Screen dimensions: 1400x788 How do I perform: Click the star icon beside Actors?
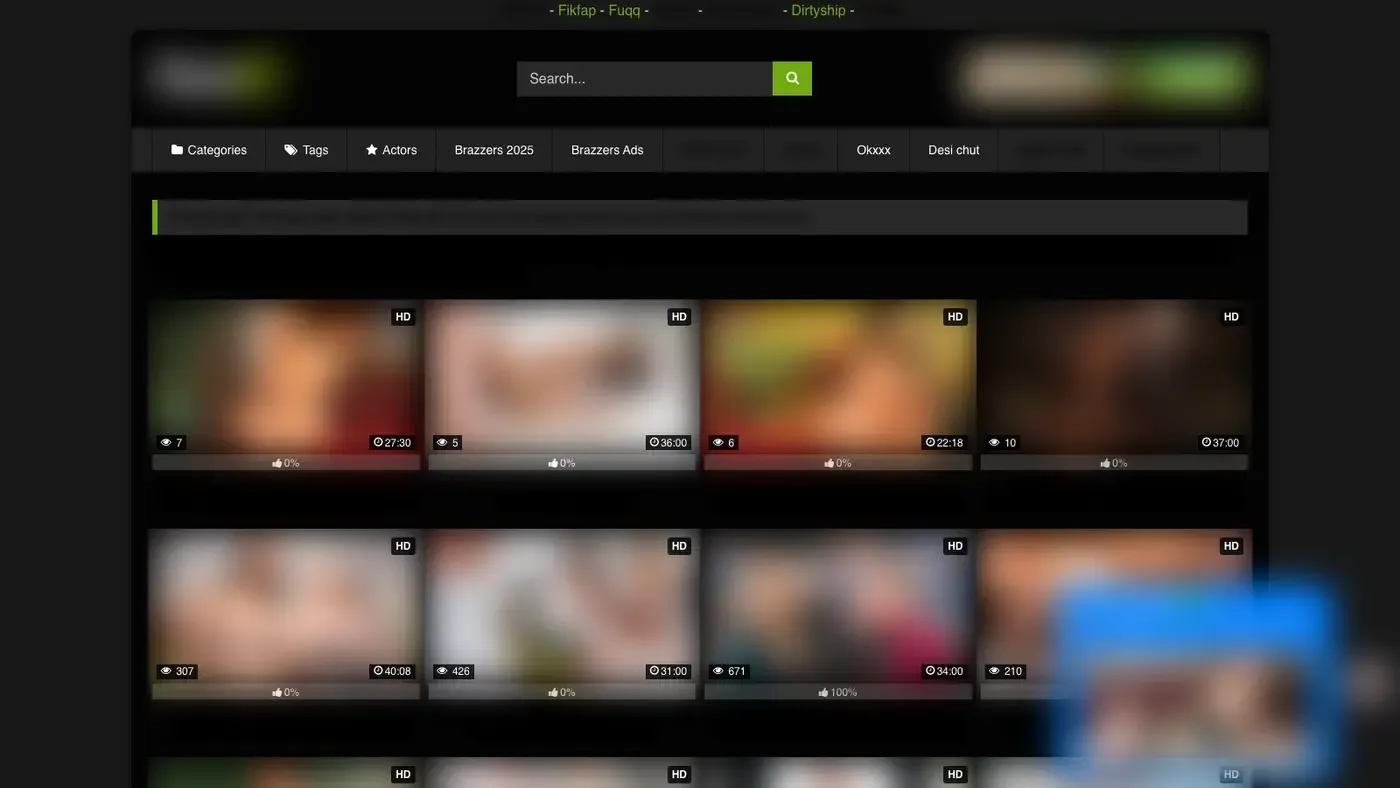[372, 150]
